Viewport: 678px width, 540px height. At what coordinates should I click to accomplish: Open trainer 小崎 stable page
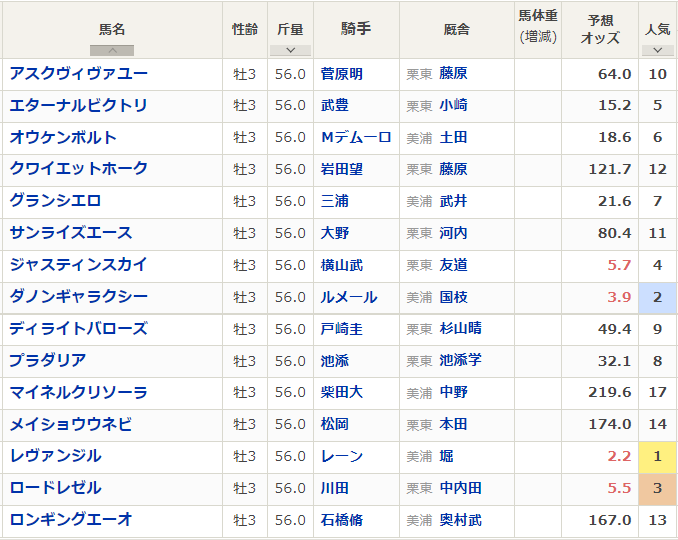click(454, 105)
